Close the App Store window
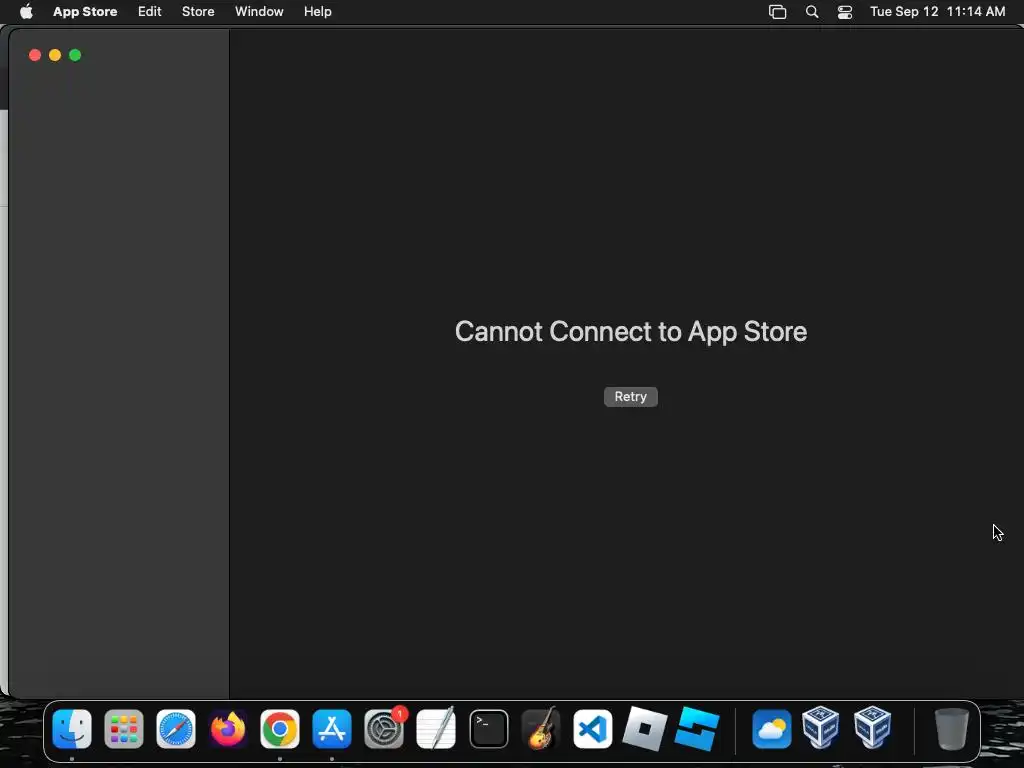1024x768 pixels. coord(35,55)
